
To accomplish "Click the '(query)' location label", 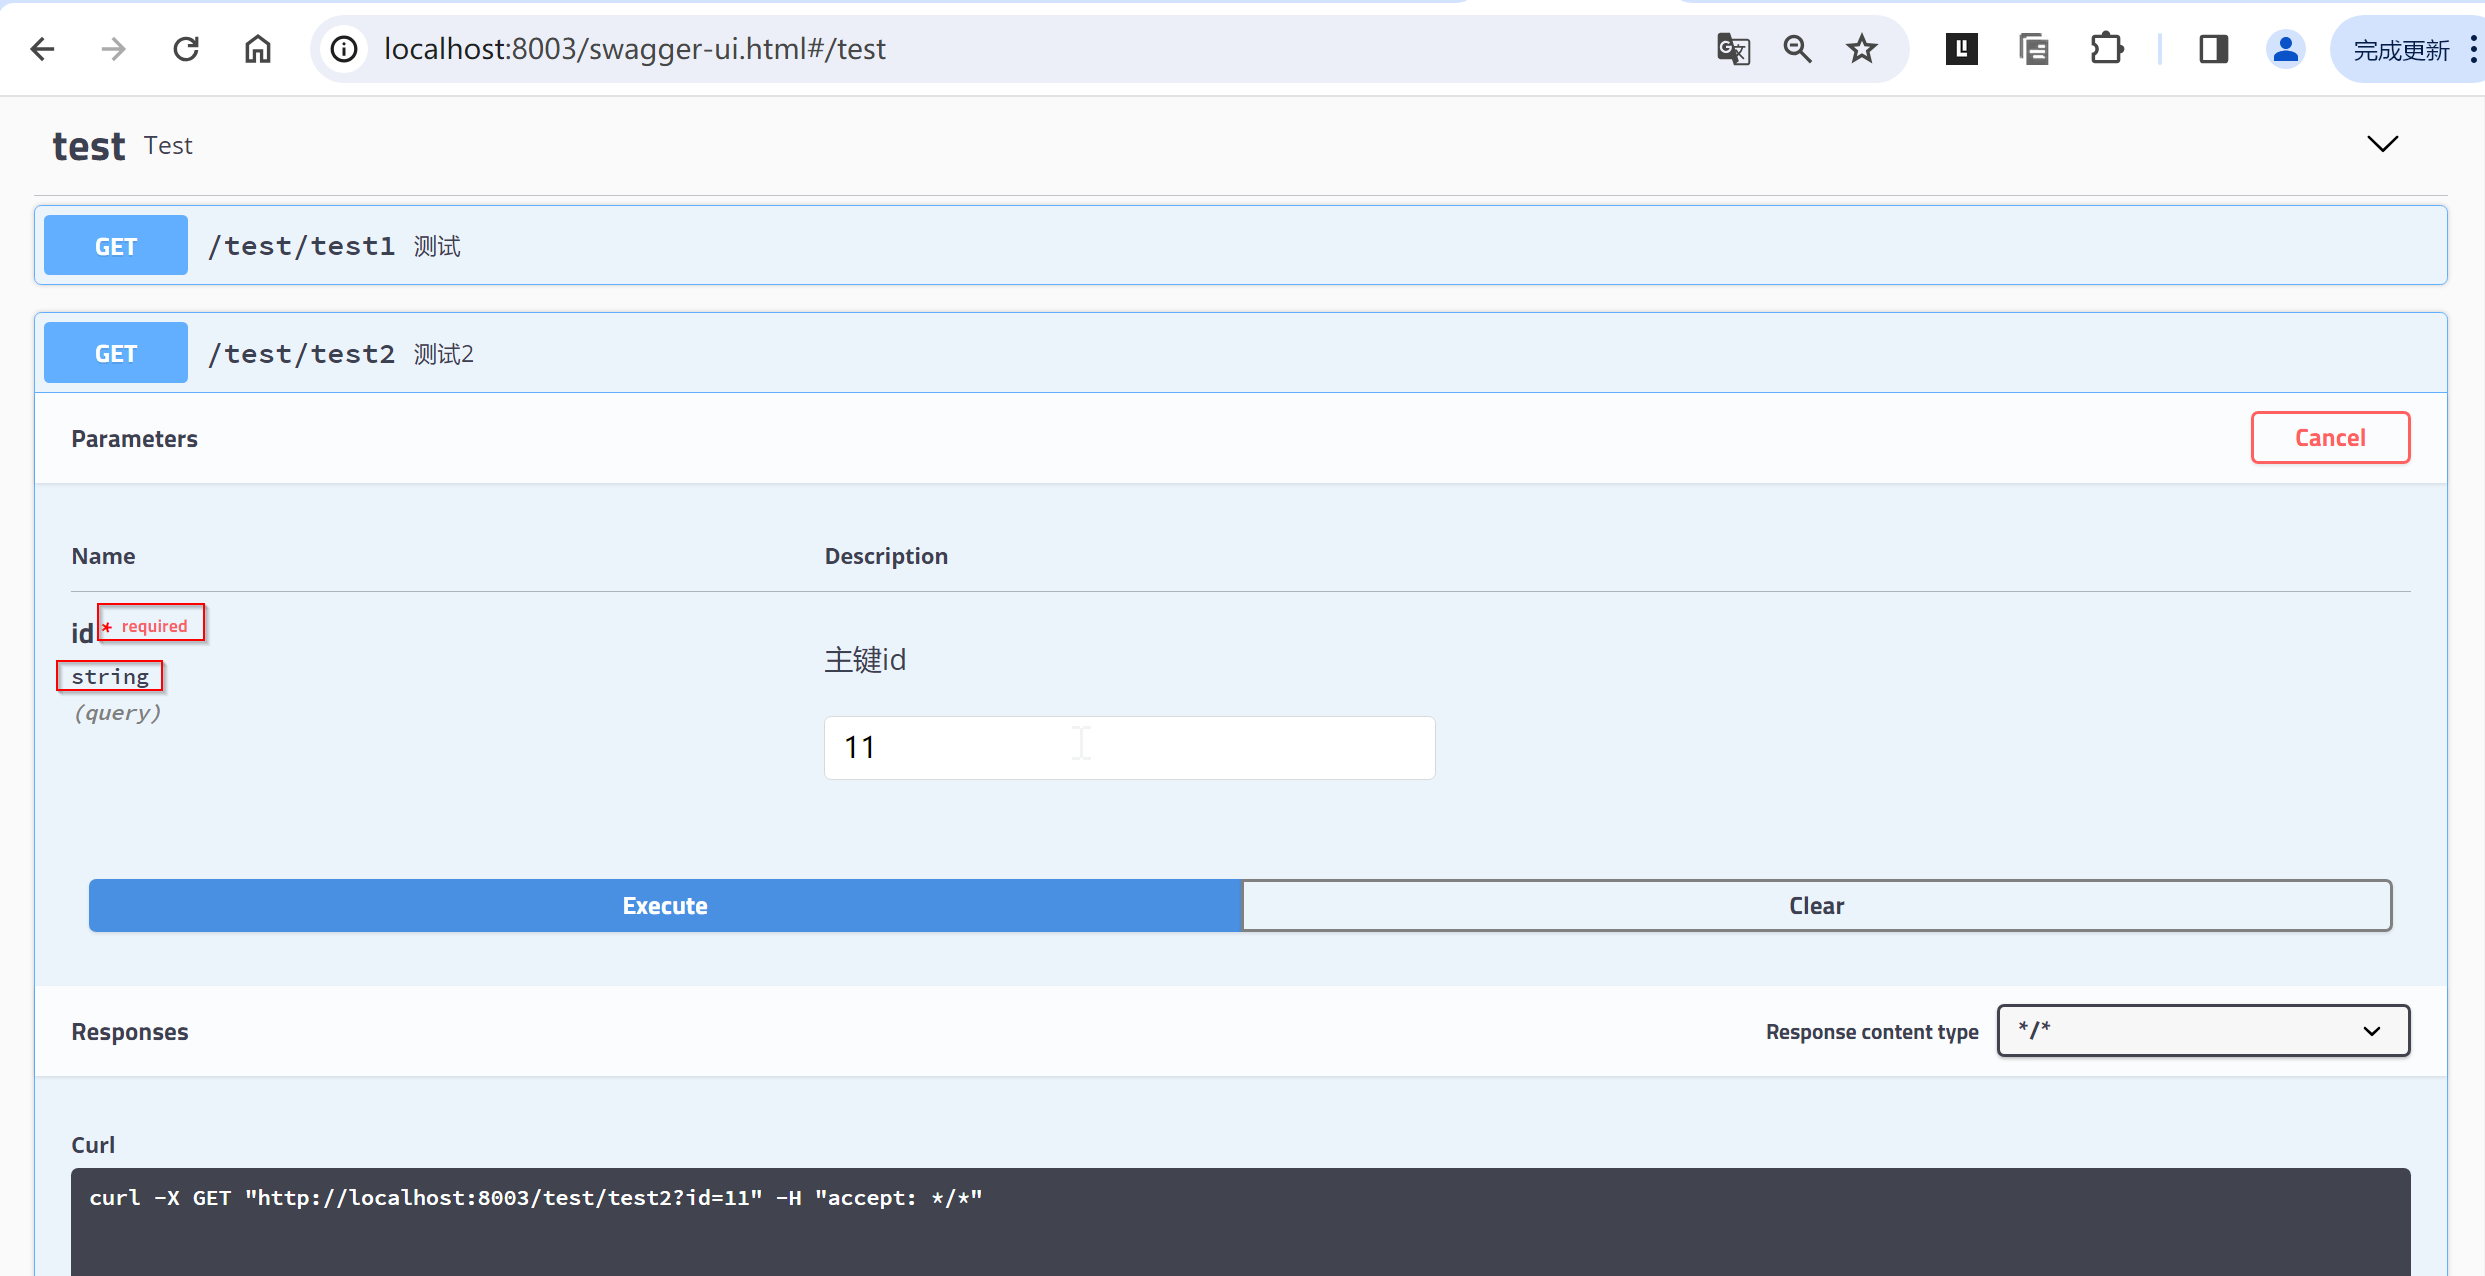I will coord(117,713).
